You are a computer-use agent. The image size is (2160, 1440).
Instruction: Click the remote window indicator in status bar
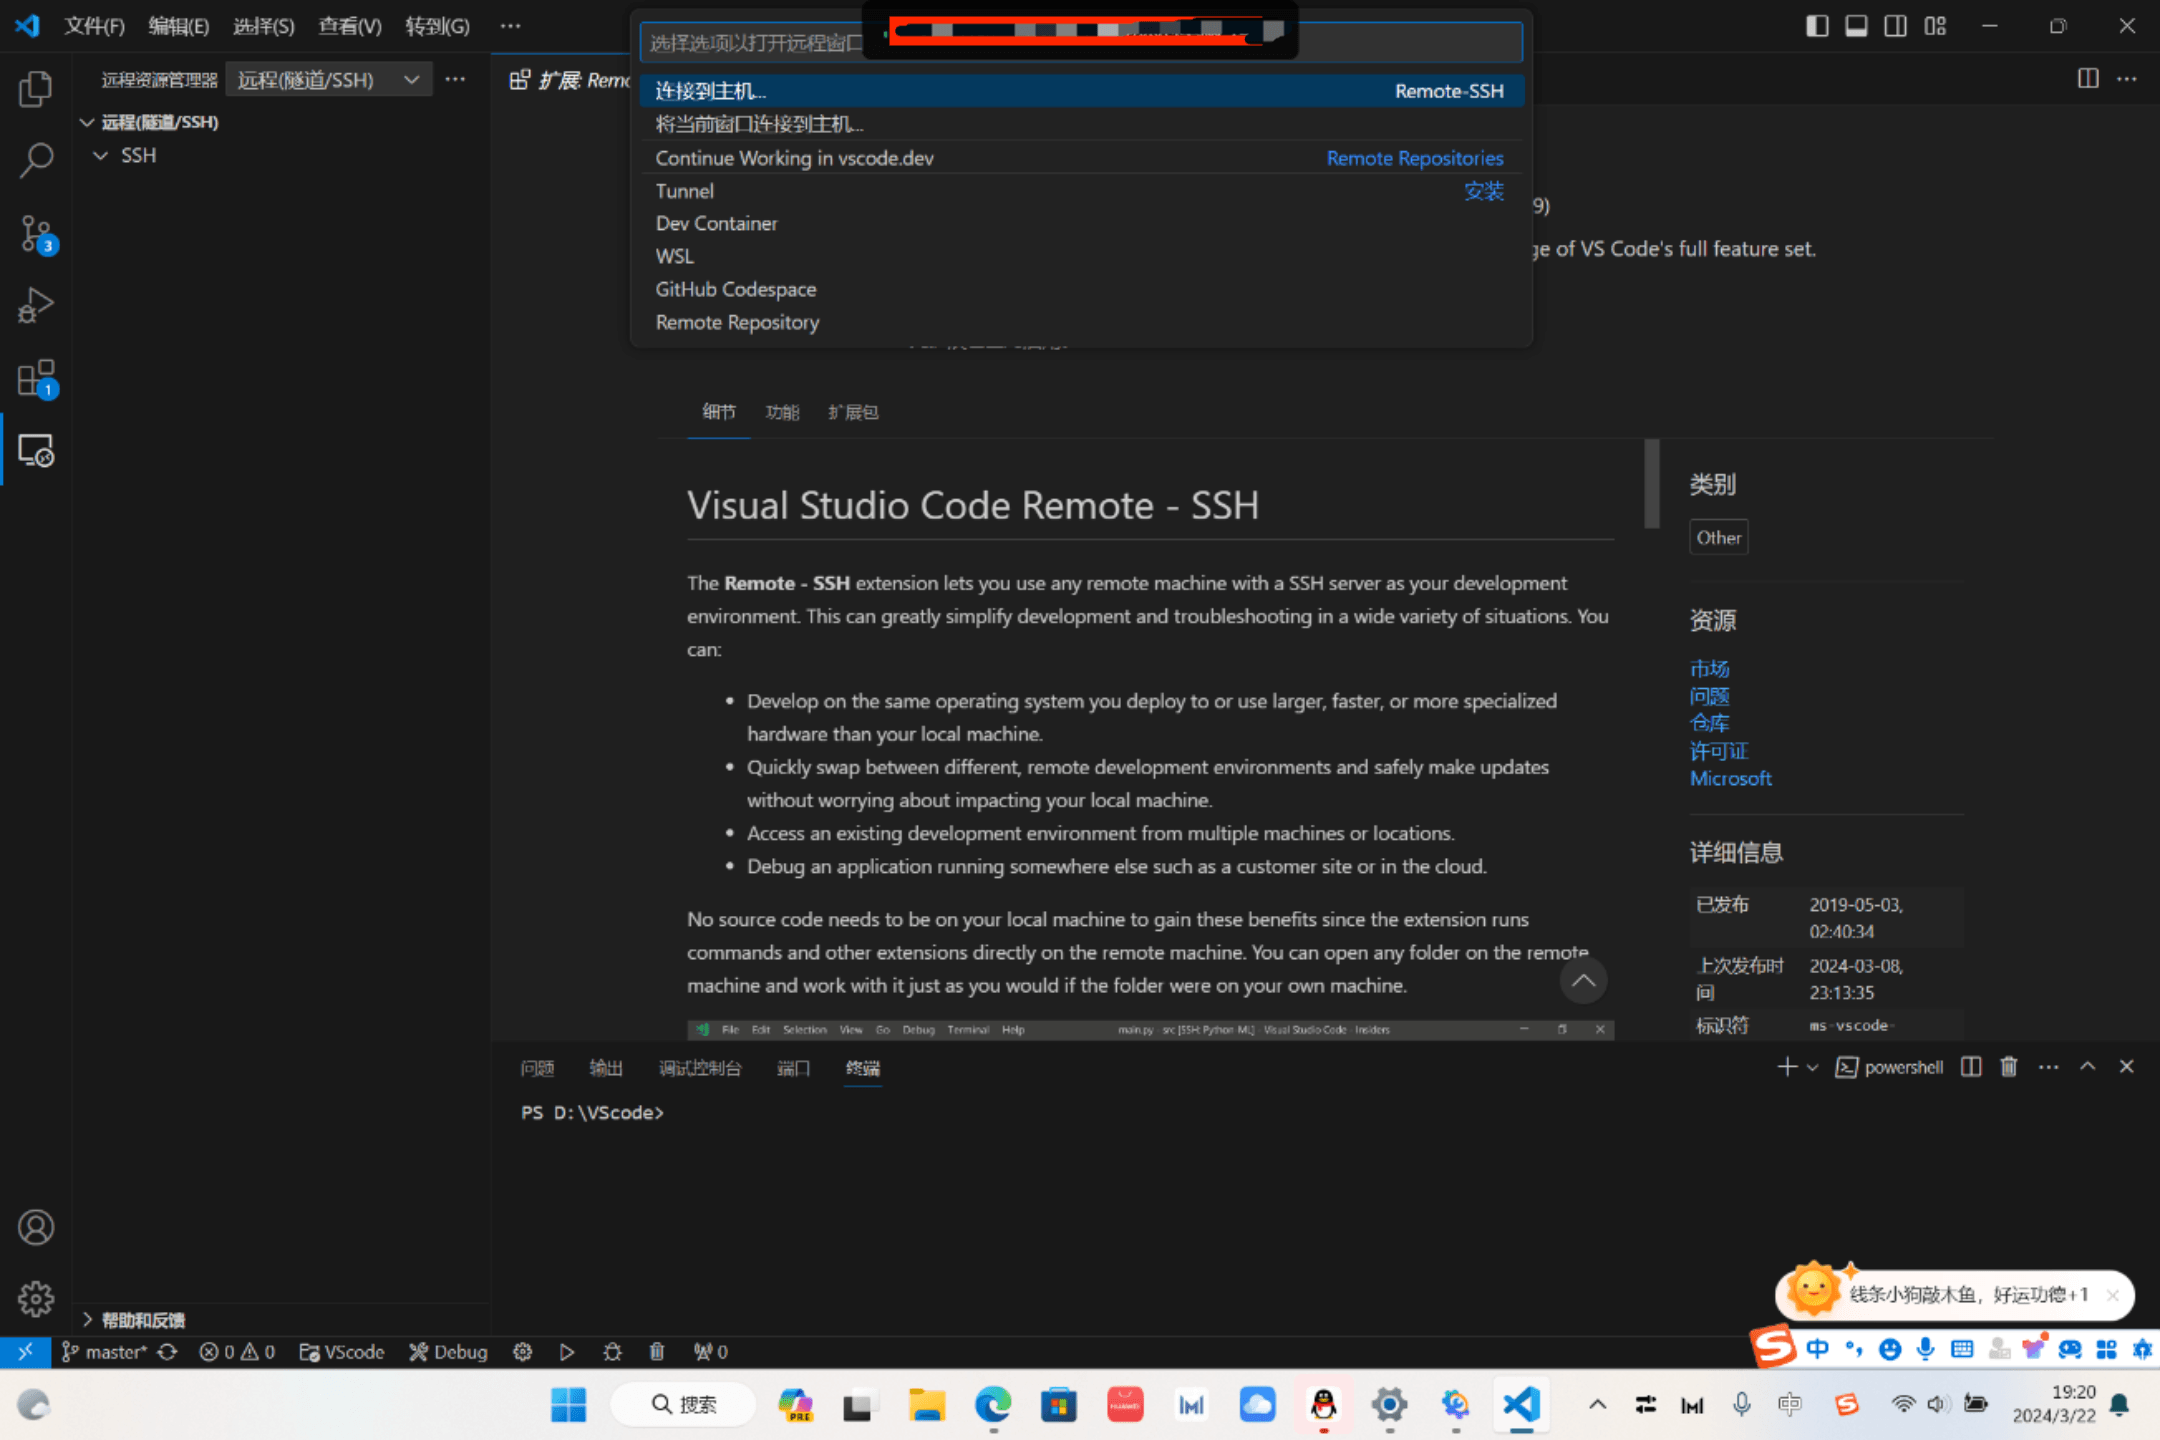pyautogui.click(x=25, y=1352)
